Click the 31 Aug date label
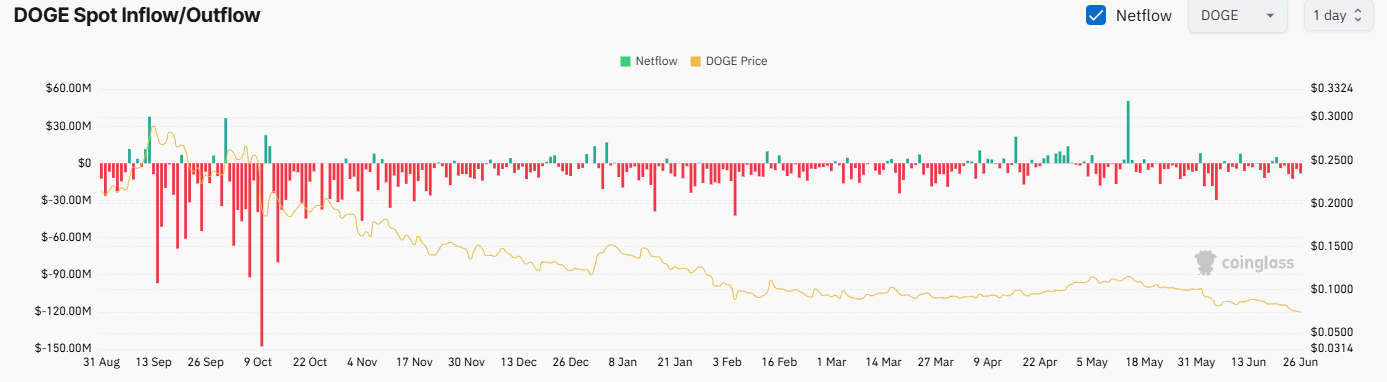Image resolution: width=1387 pixels, height=382 pixels. 101,362
